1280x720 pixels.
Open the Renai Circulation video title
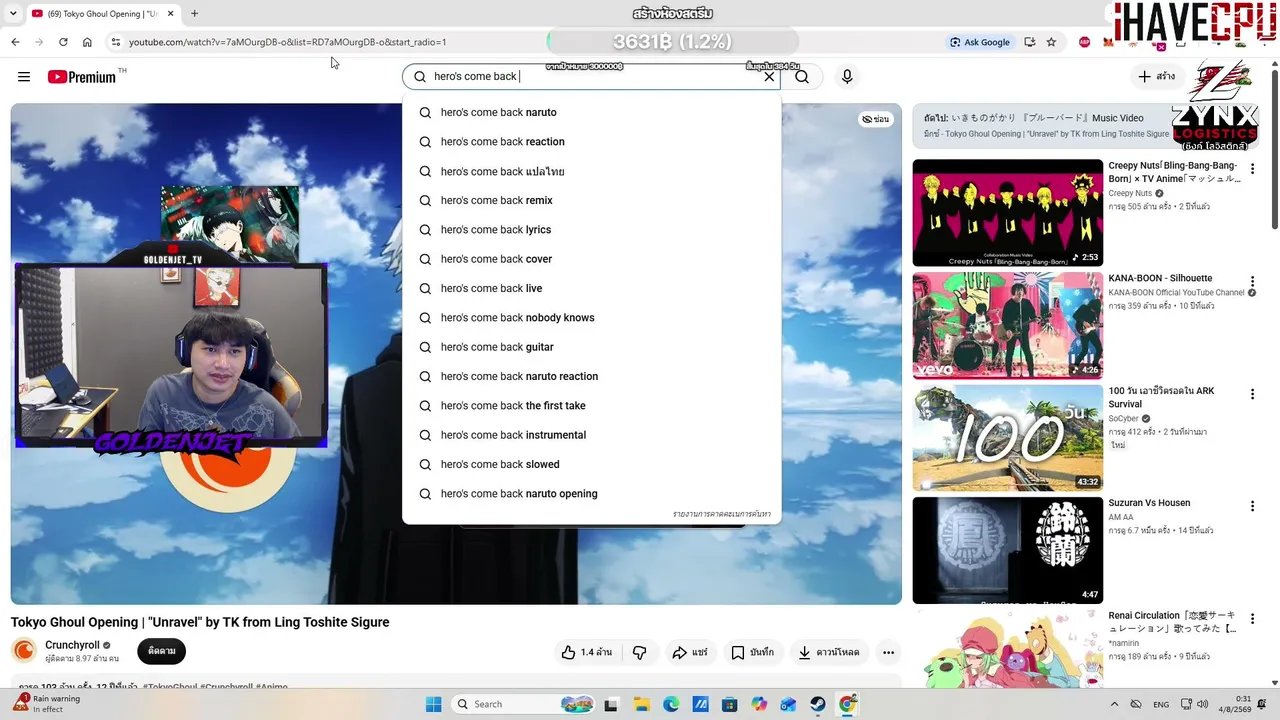point(1172,622)
